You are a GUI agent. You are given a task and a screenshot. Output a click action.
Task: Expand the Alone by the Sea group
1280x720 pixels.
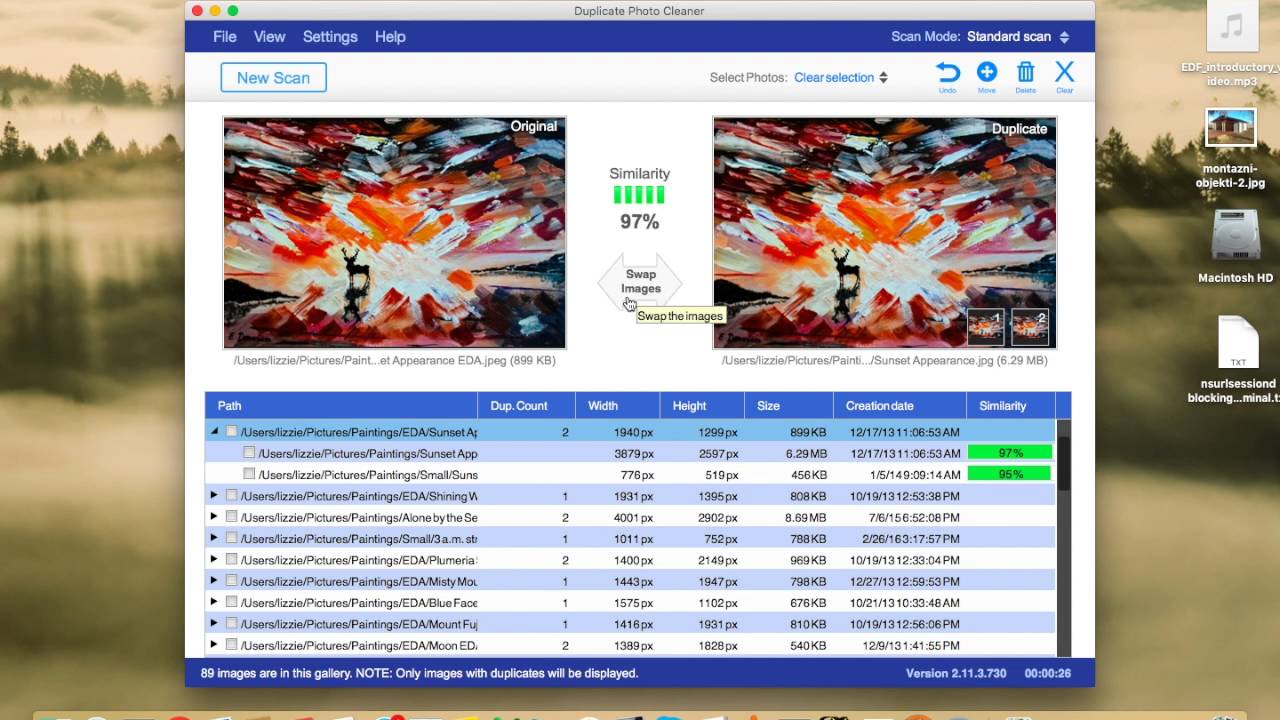[213, 516]
